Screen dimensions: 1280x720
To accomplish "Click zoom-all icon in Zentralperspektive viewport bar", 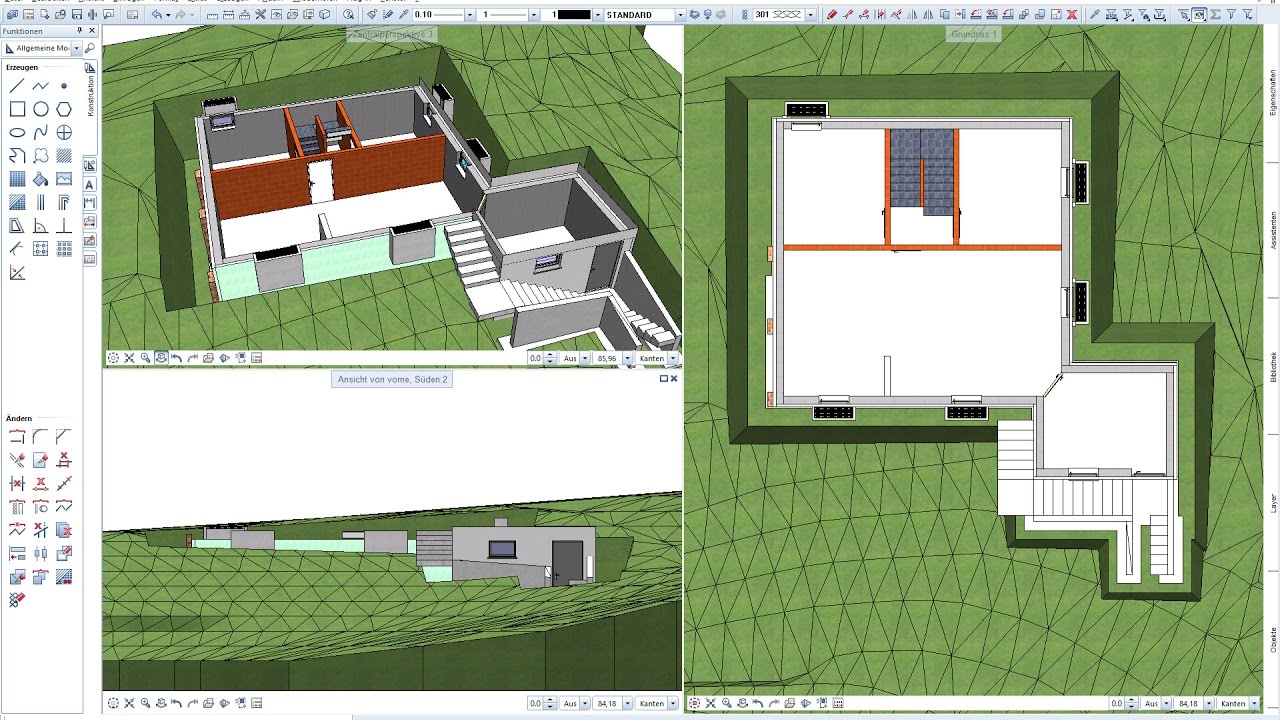I will tap(129, 358).
